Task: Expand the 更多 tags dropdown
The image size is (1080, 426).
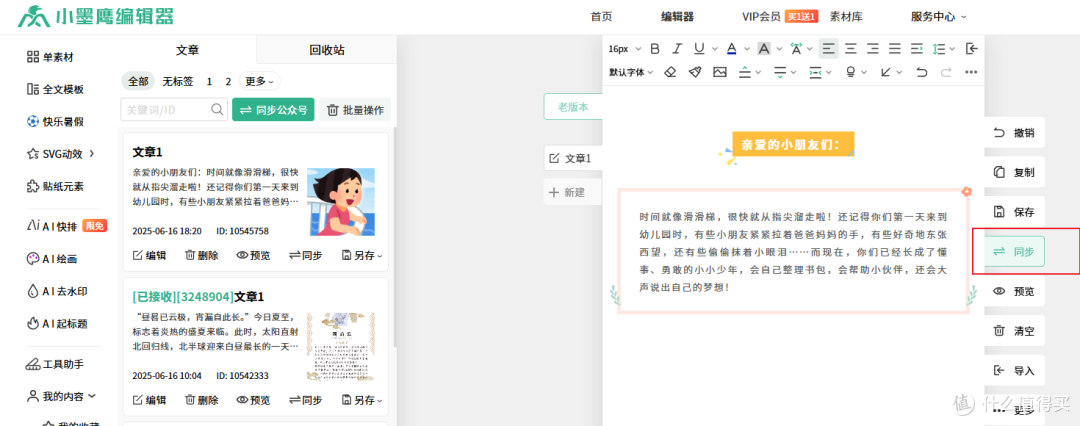Action: pyautogui.click(x=260, y=81)
